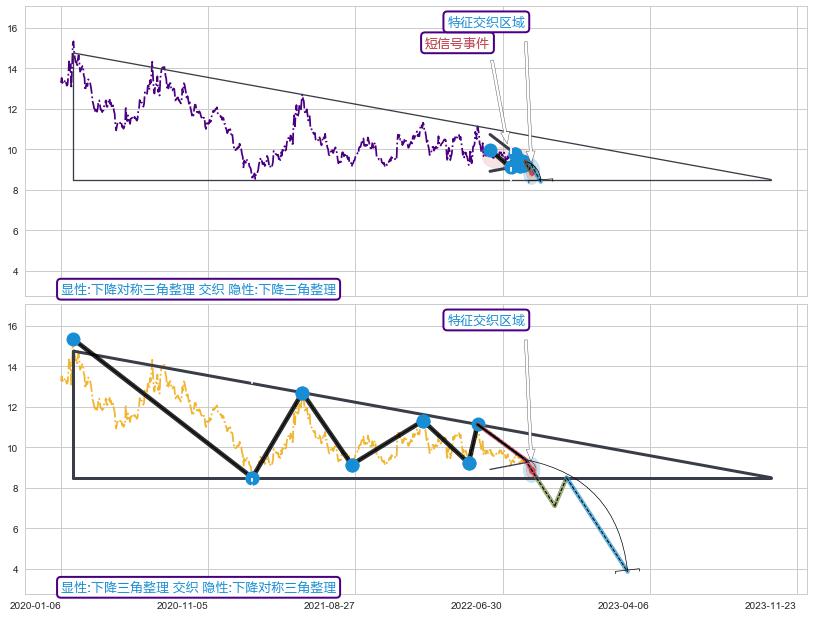Select 特征交织区域 label in the bottom chart
Screen dimensions: 813x617
tap(486, 320)
